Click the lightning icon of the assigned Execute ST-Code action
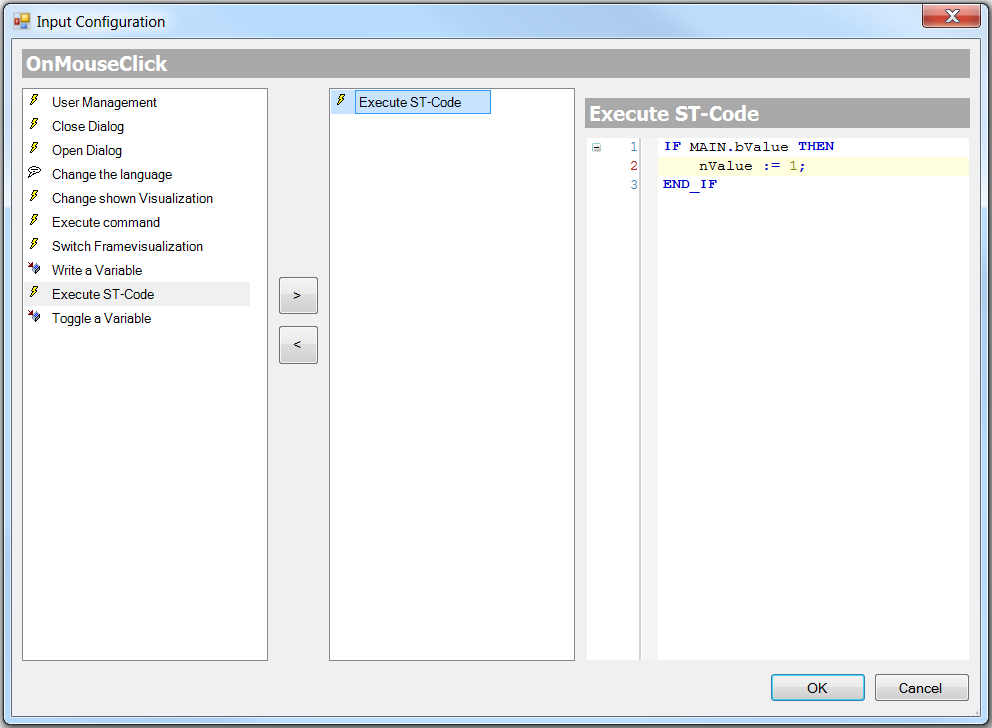 pos(341,100)
